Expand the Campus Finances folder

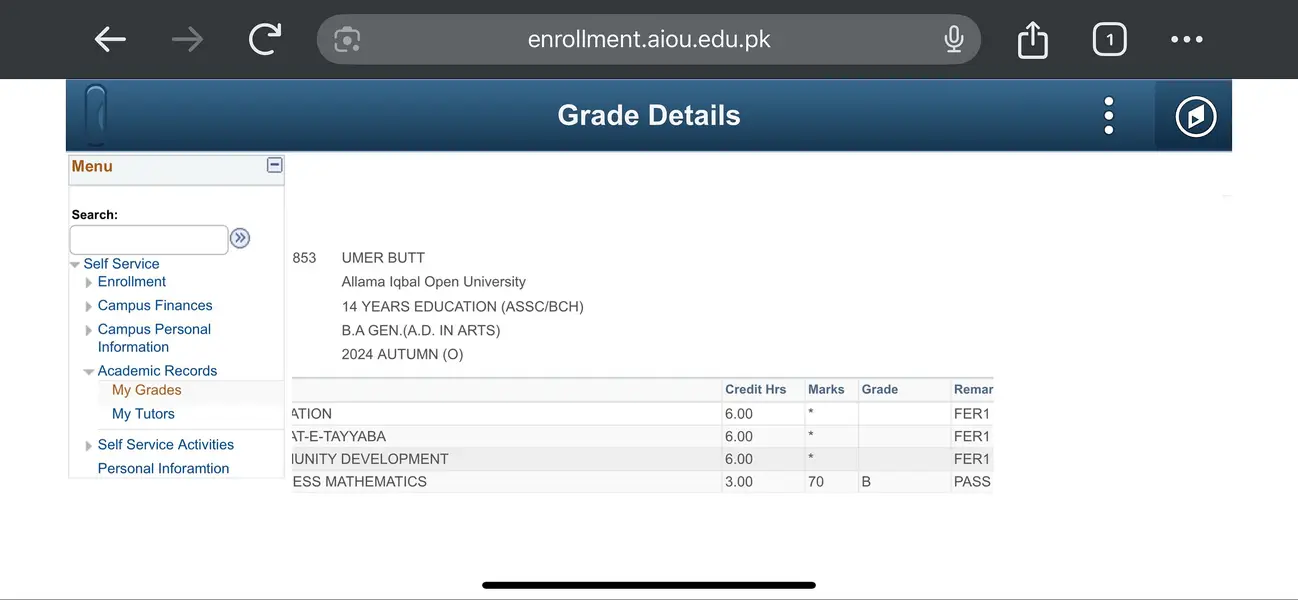(89, 307)
